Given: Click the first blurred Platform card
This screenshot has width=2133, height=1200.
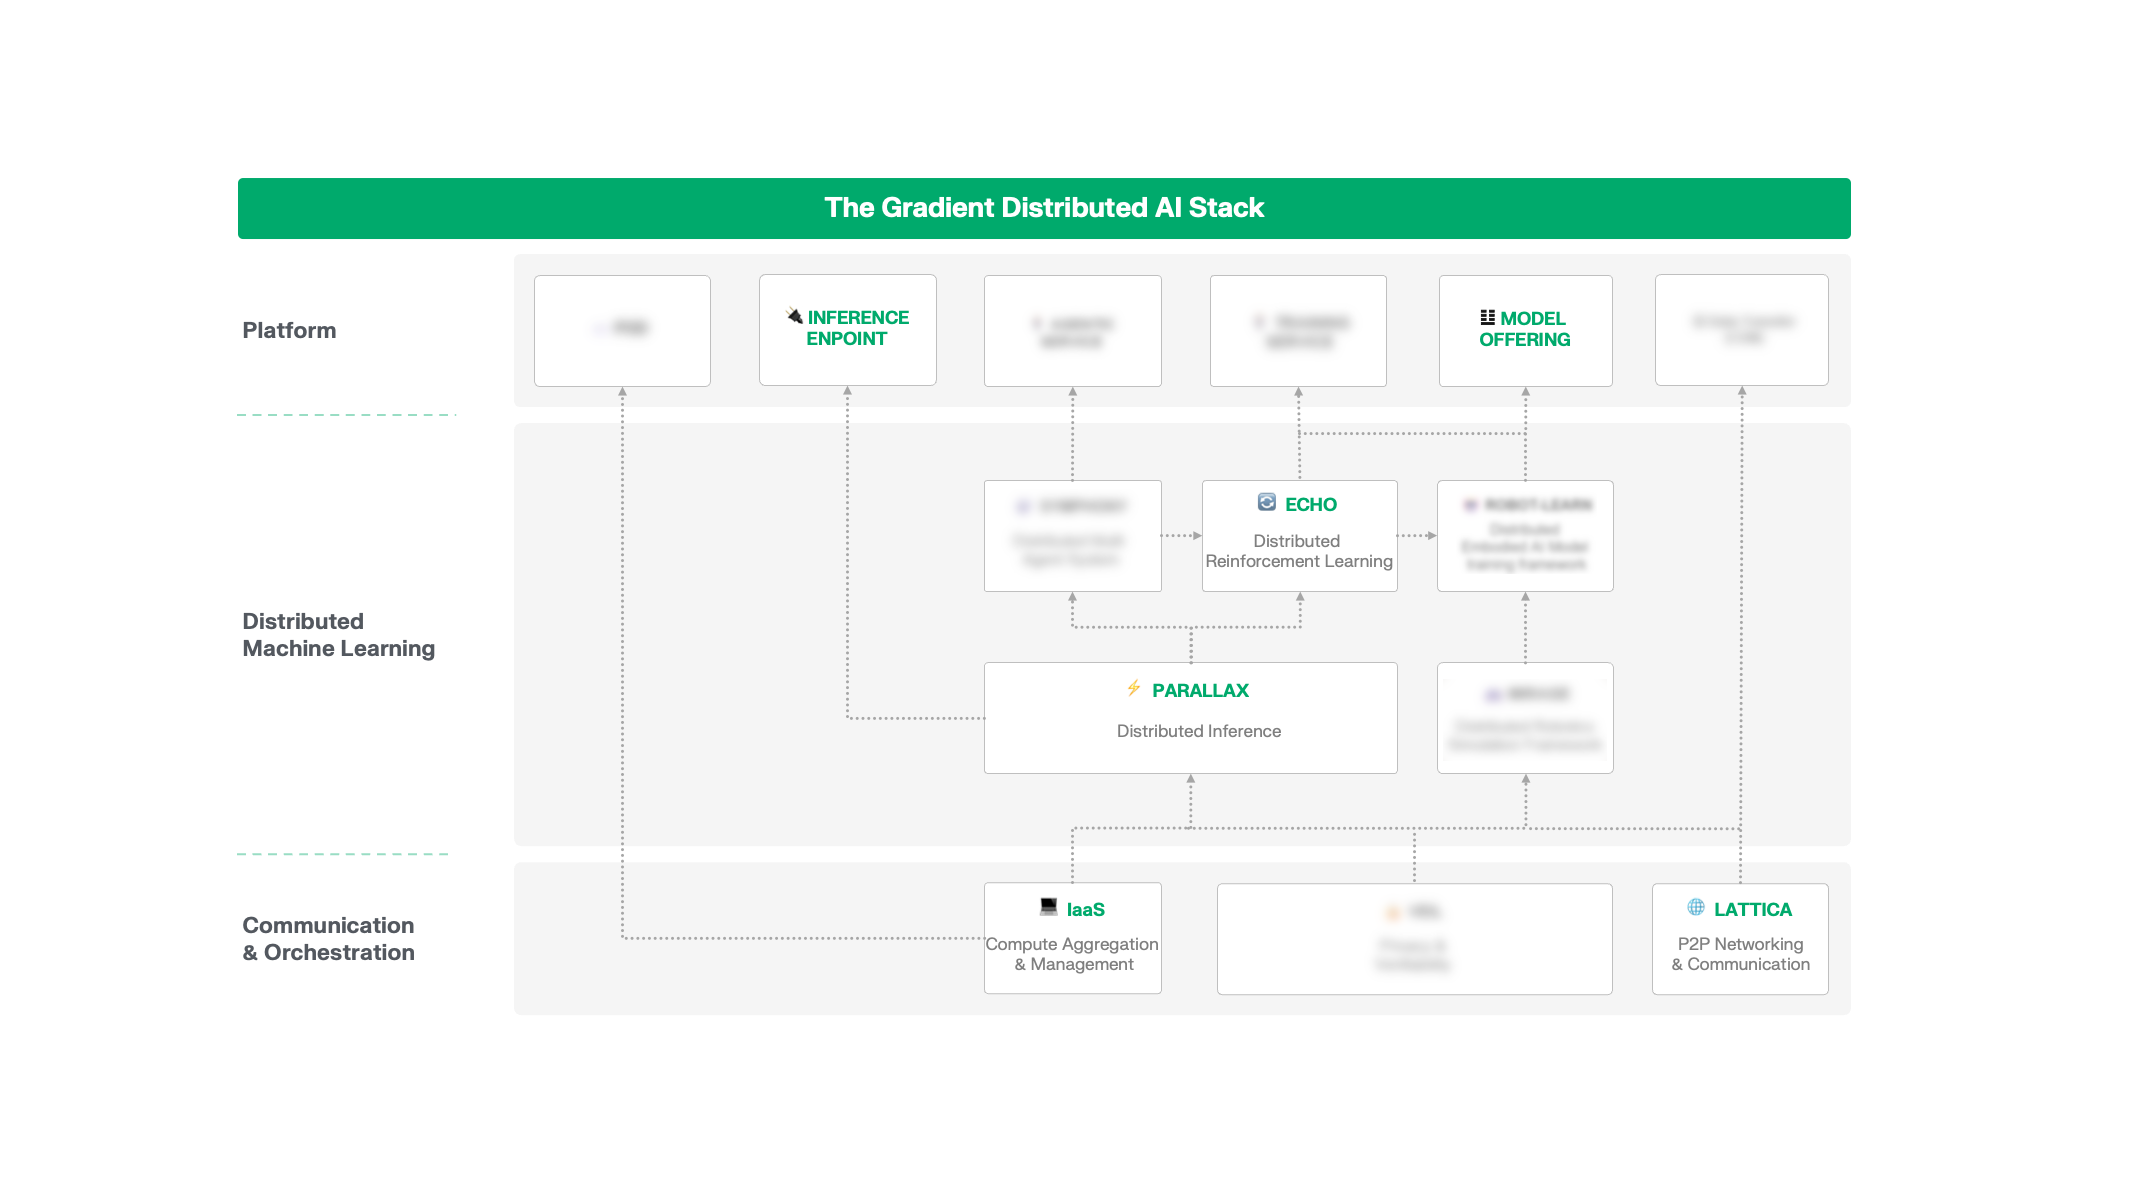Looking at the screenshot, I should coord(622,330).
